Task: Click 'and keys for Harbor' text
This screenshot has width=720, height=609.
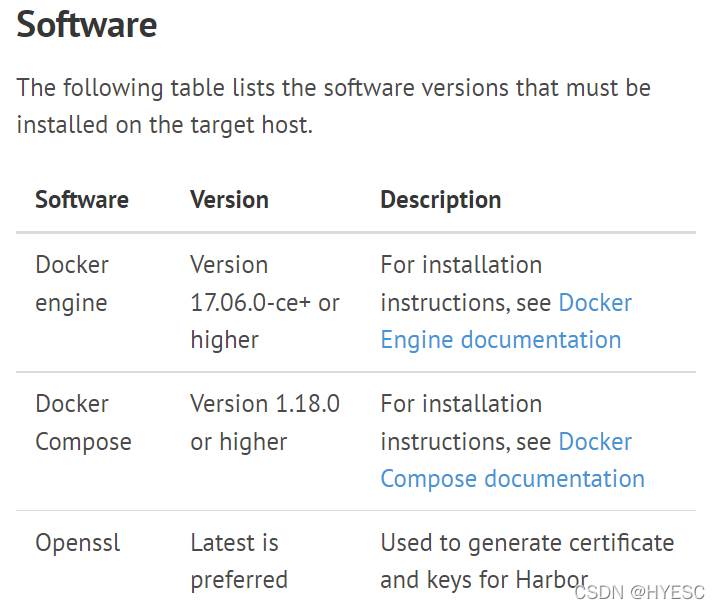Action: pos(484,580)
